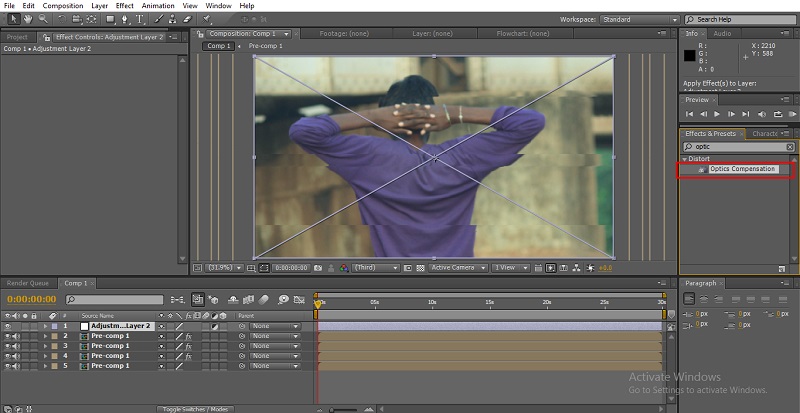Open the Animation menu
Screen dimensions: 800x413
pyautogui.click(x=157, y=6)
